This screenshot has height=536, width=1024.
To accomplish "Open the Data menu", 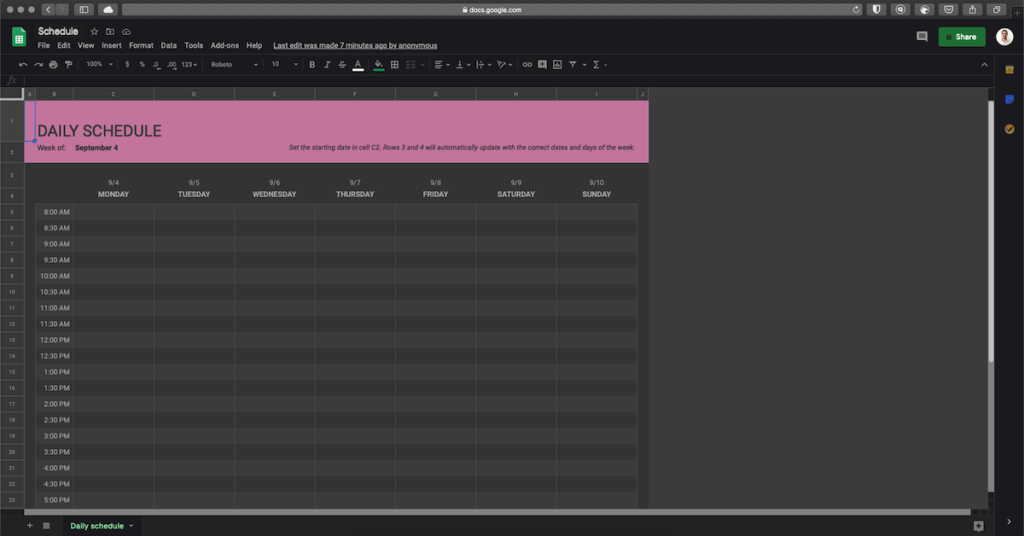I will (x=168, y=46).
